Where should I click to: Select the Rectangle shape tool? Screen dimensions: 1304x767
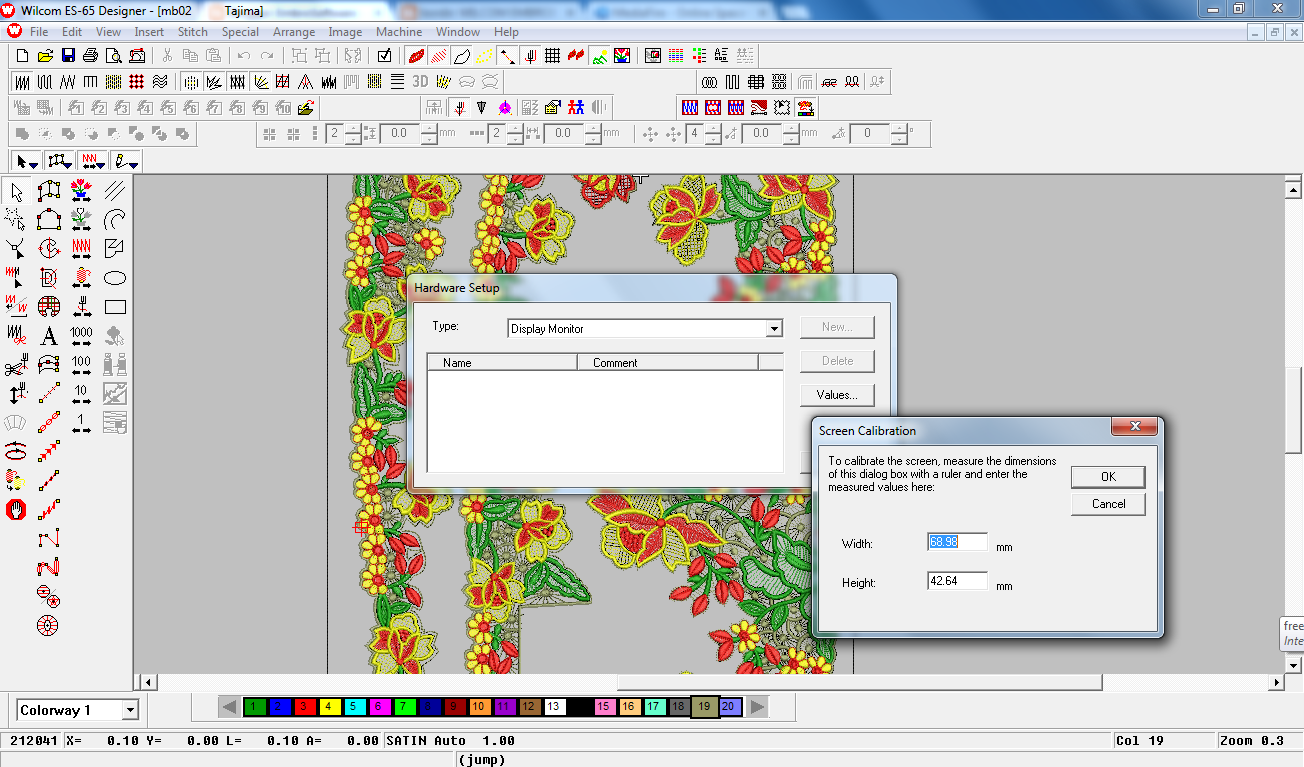[x=115, y=307]
